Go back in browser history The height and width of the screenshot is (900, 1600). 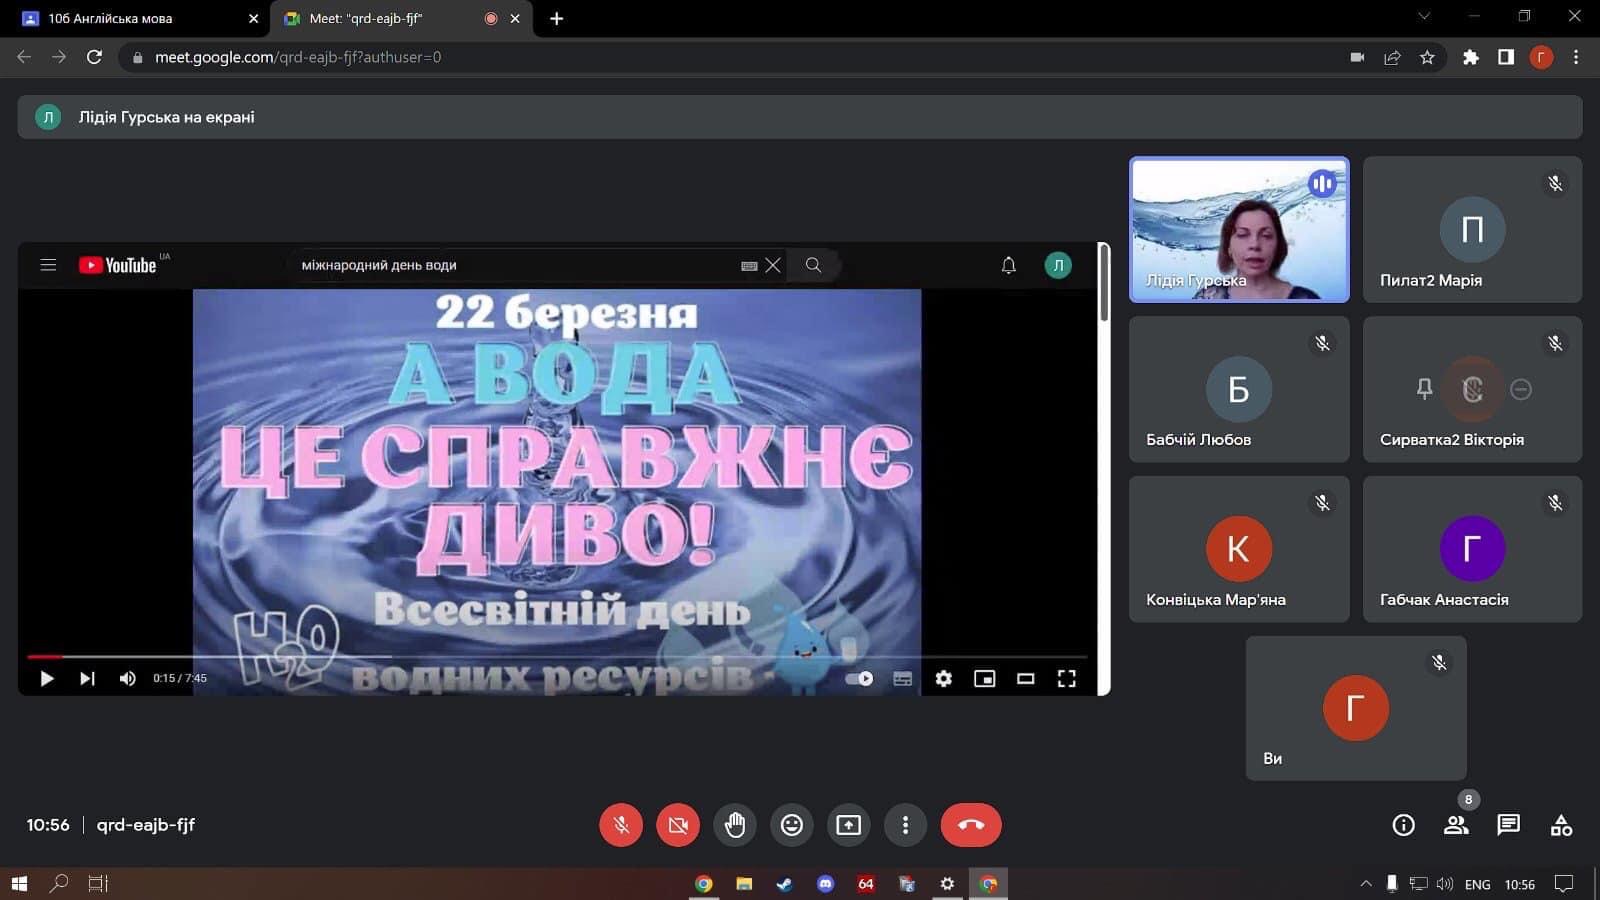(x=24, y=57)
